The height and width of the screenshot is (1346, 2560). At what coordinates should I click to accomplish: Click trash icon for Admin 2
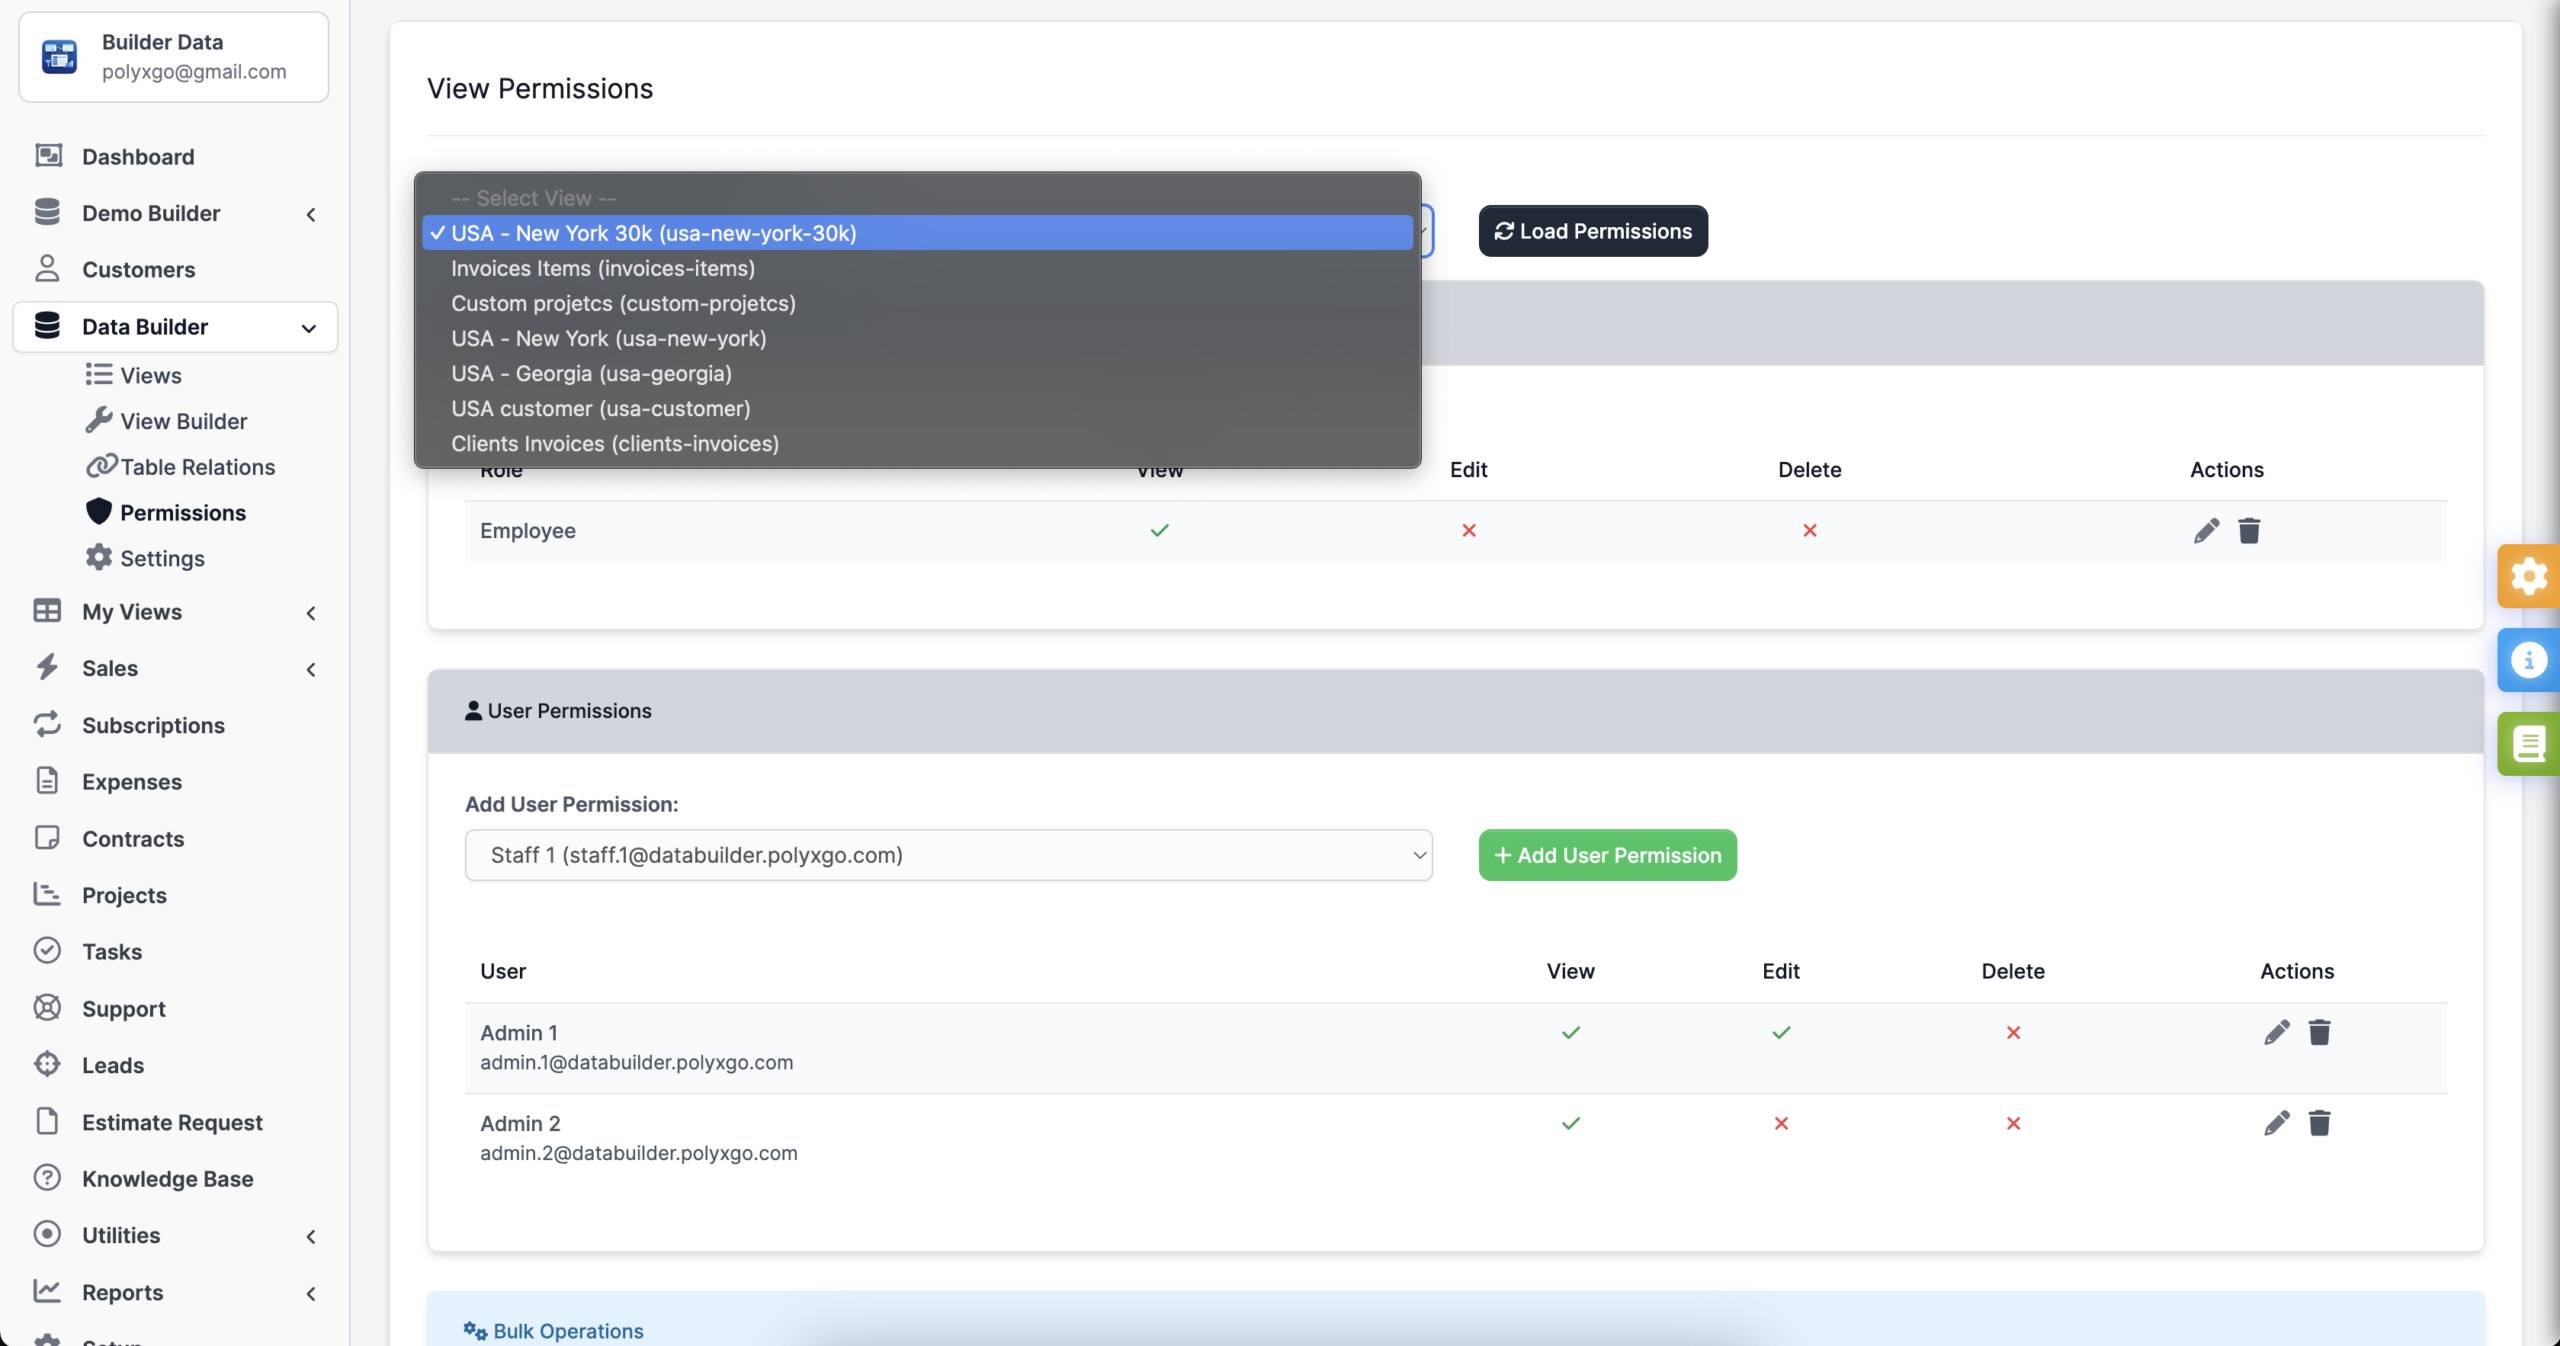point(2319,1124)
